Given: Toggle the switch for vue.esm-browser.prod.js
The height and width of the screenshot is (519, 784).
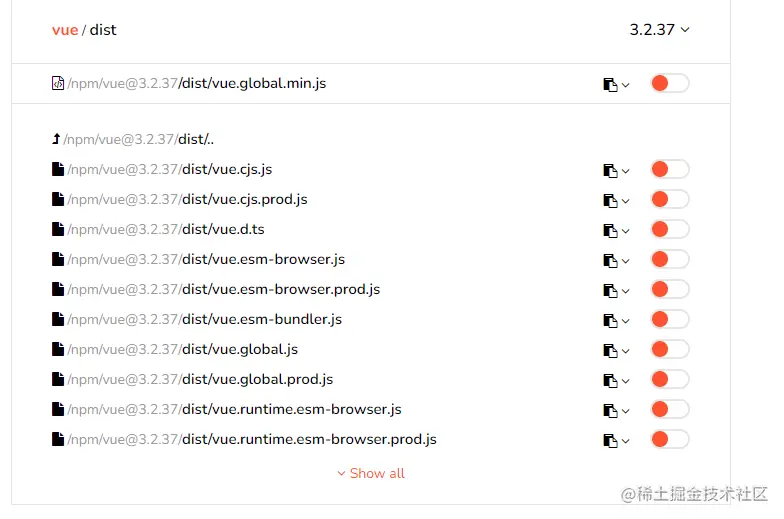Looking at the screenshot, I should (670, 289).
